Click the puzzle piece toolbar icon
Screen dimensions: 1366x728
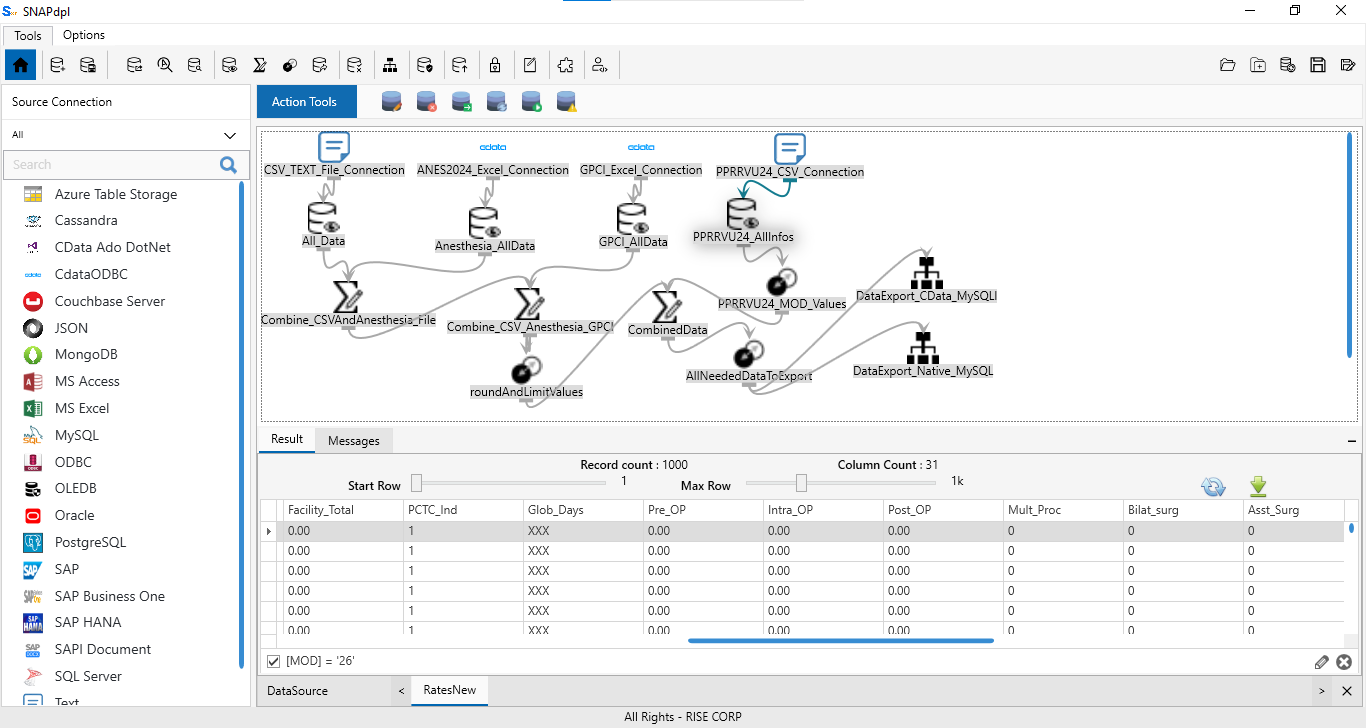tap(565, 66)
